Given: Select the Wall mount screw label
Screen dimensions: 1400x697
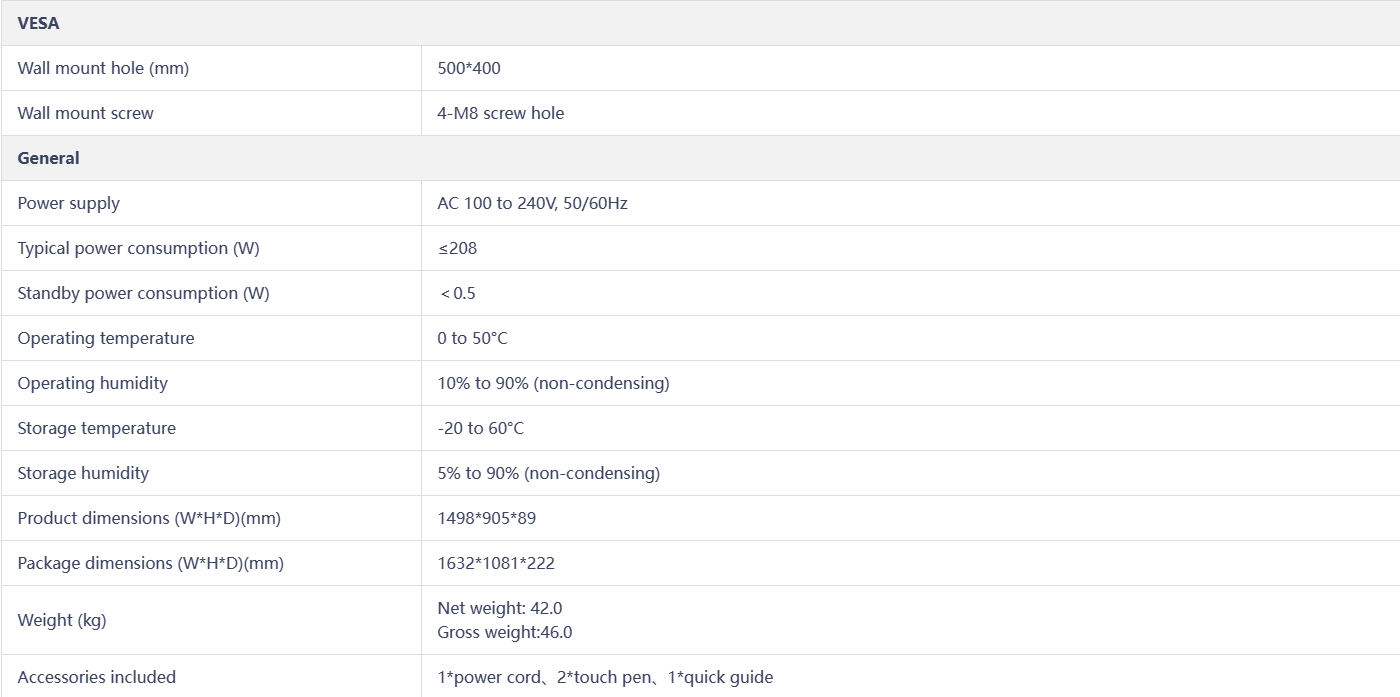Looking at the screenshot, I should click(85, 113).
